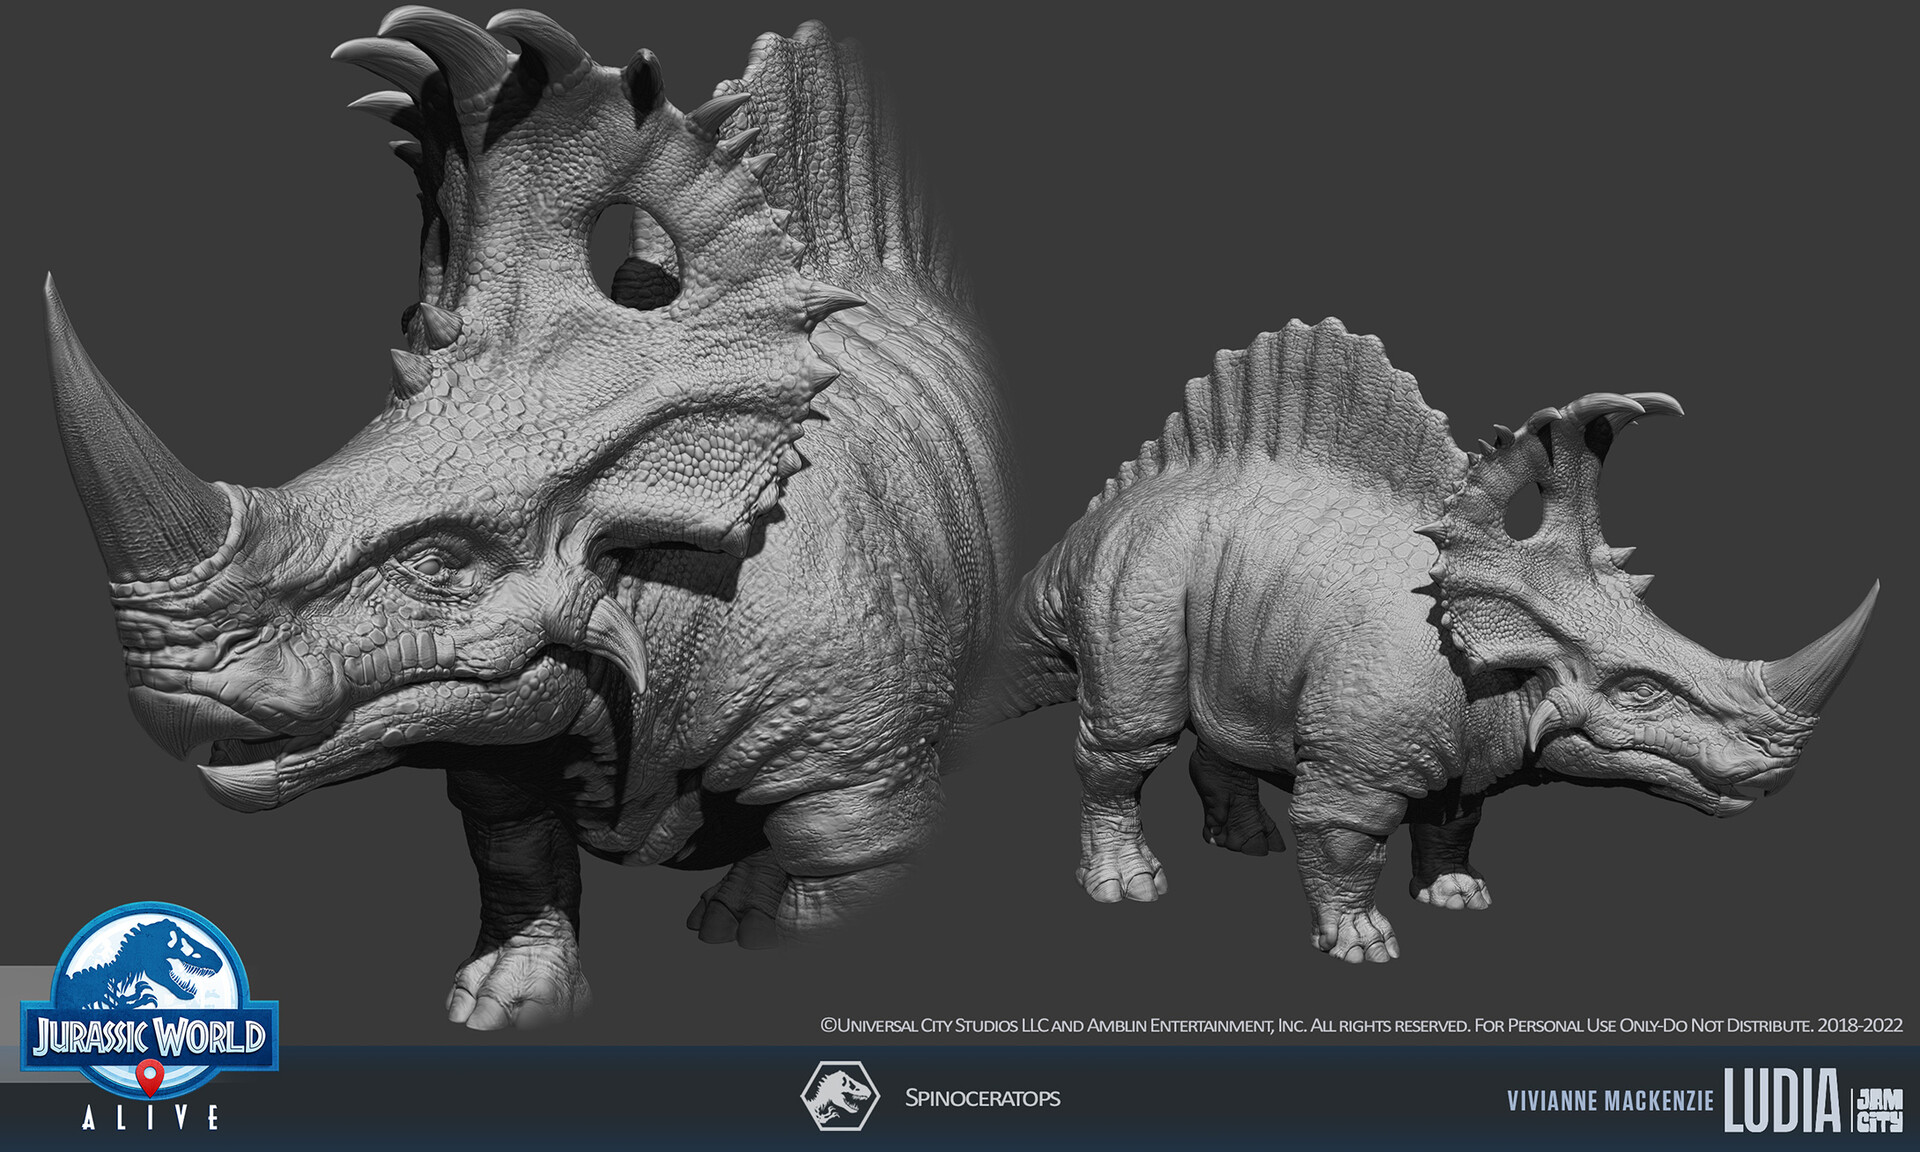Click the hexagonal T-rex skeleton icon
Image resolution: width=1920 pixels, height=1152 pixels.
point(840,1096)
